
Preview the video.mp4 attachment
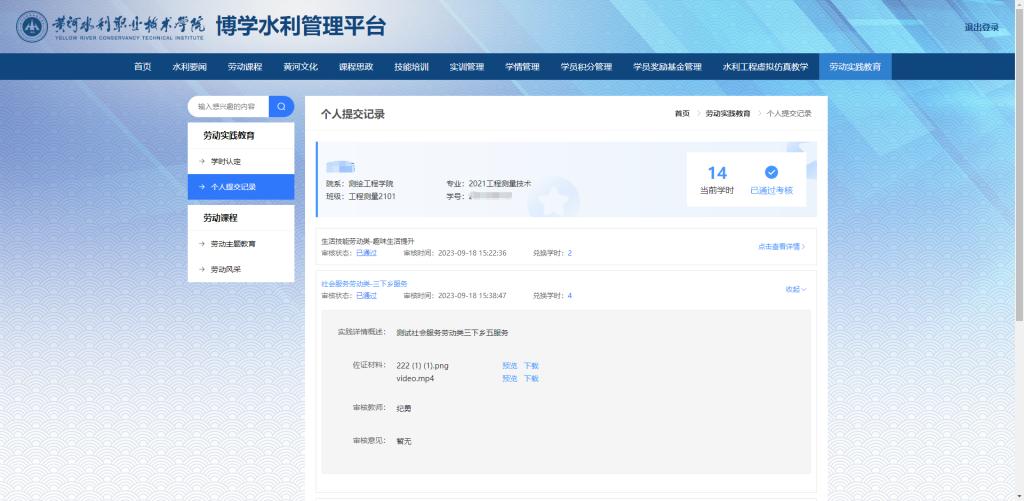(509, 379)
